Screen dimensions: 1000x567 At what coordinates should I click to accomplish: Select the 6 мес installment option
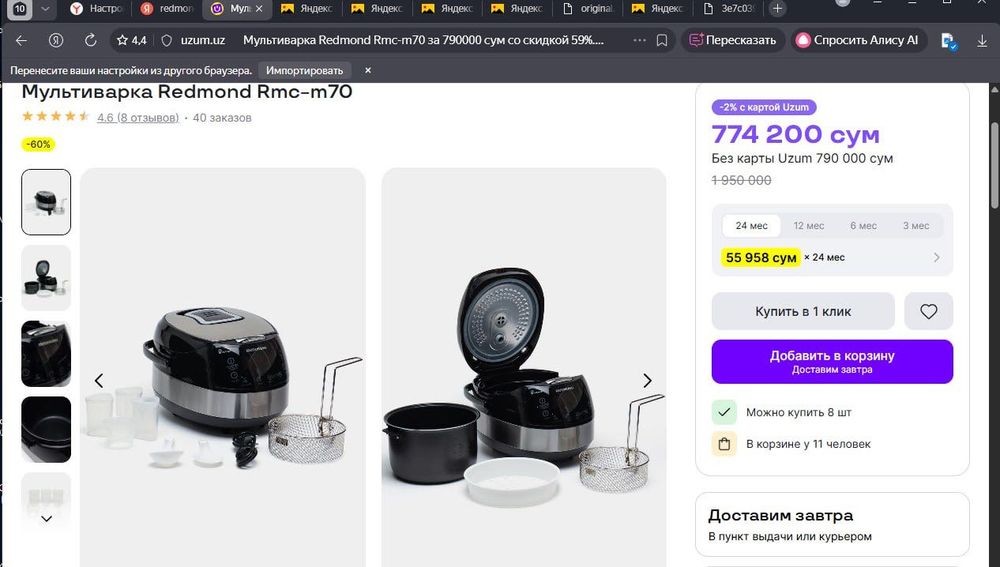(863, 226)
